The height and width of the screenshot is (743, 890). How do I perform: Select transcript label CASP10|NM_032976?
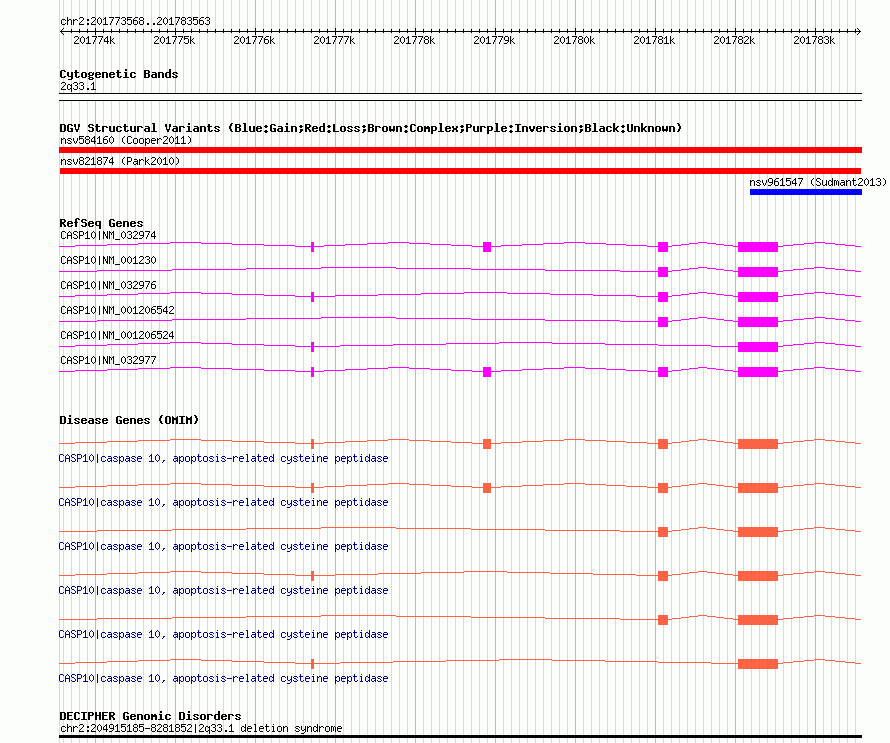point(108,286)
